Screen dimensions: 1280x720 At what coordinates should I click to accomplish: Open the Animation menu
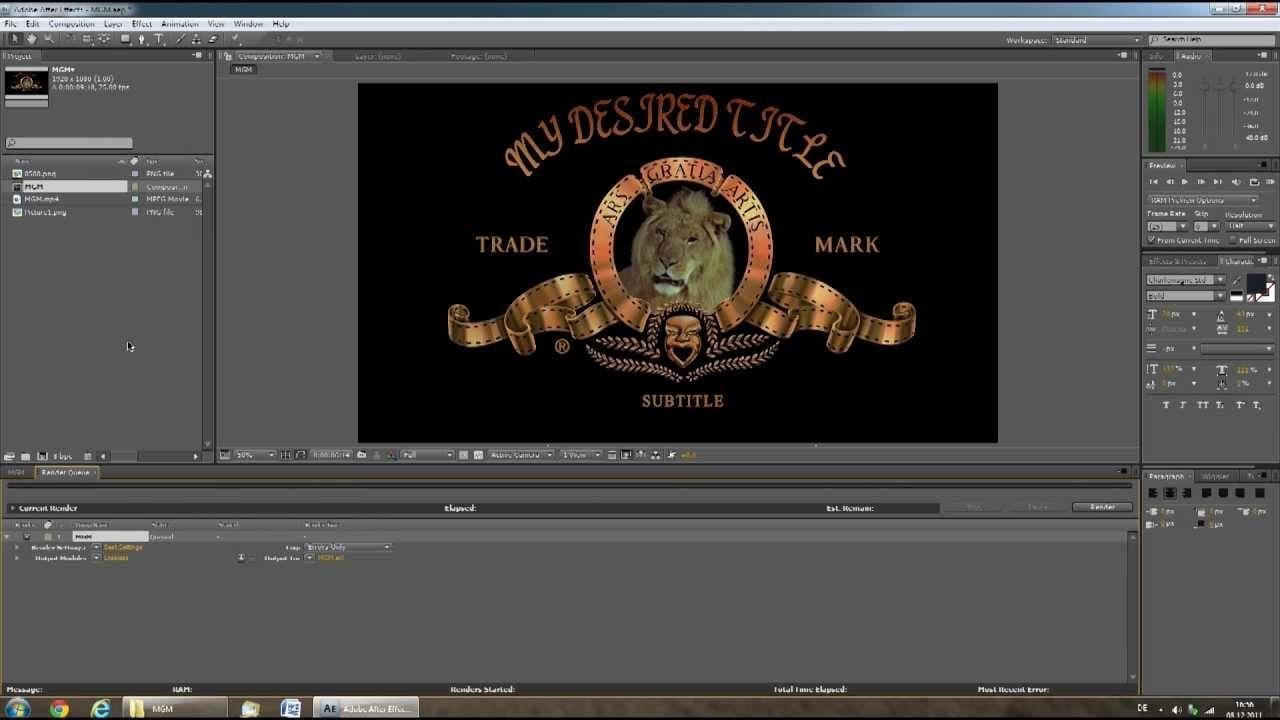point(180,23)
